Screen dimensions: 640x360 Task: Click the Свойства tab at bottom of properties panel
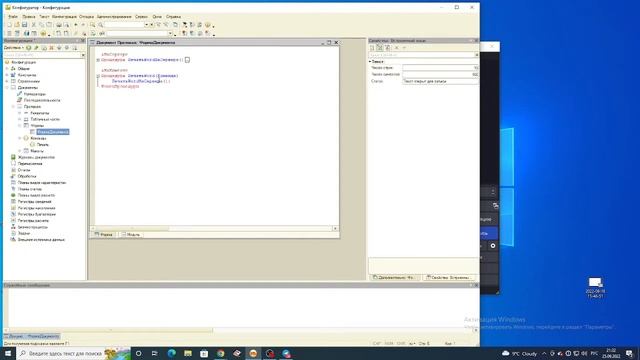[x=448, y=278]
